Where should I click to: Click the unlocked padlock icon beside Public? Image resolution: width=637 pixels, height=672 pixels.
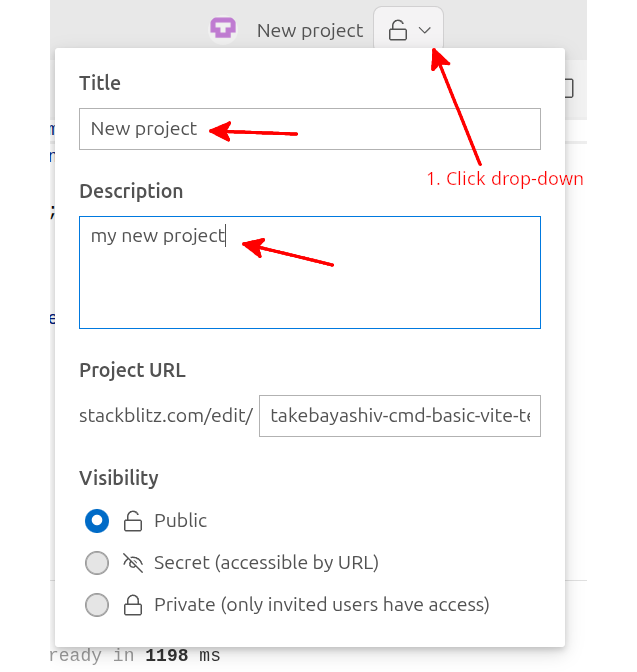[x=133, y=521]
